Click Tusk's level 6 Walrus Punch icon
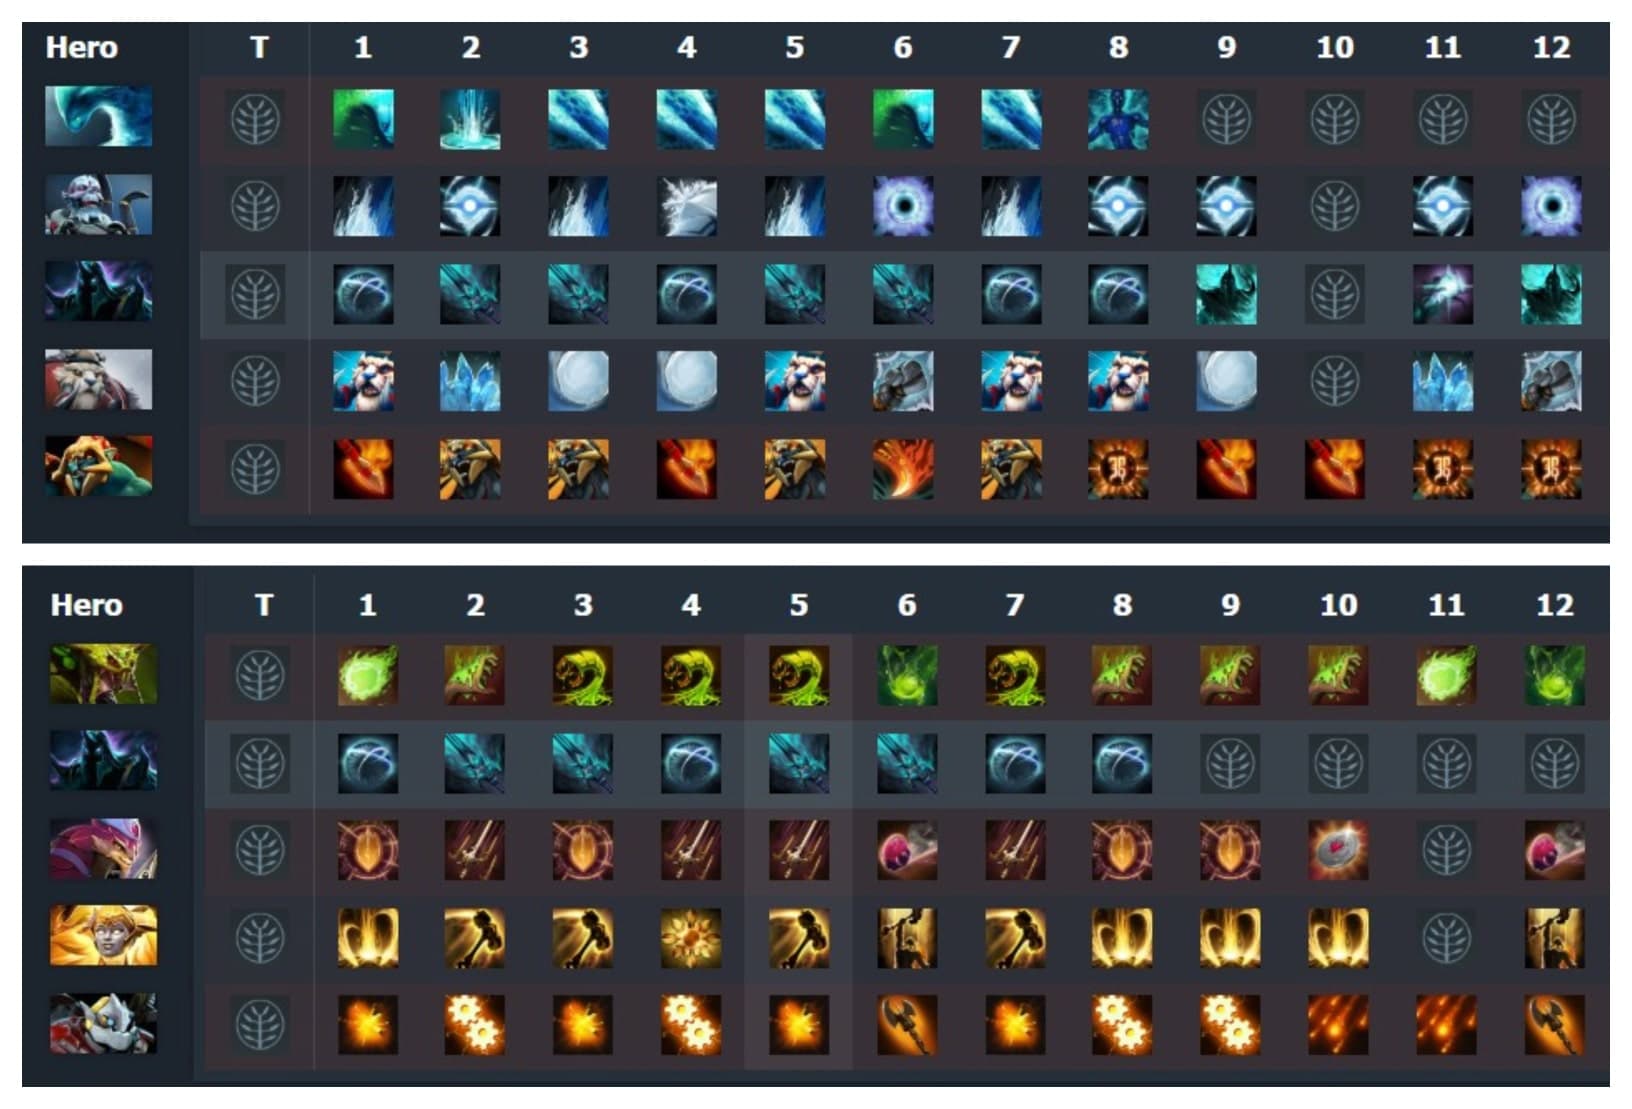Image resolution: width=1632 pixels, height=1109 pixels. 902,381
